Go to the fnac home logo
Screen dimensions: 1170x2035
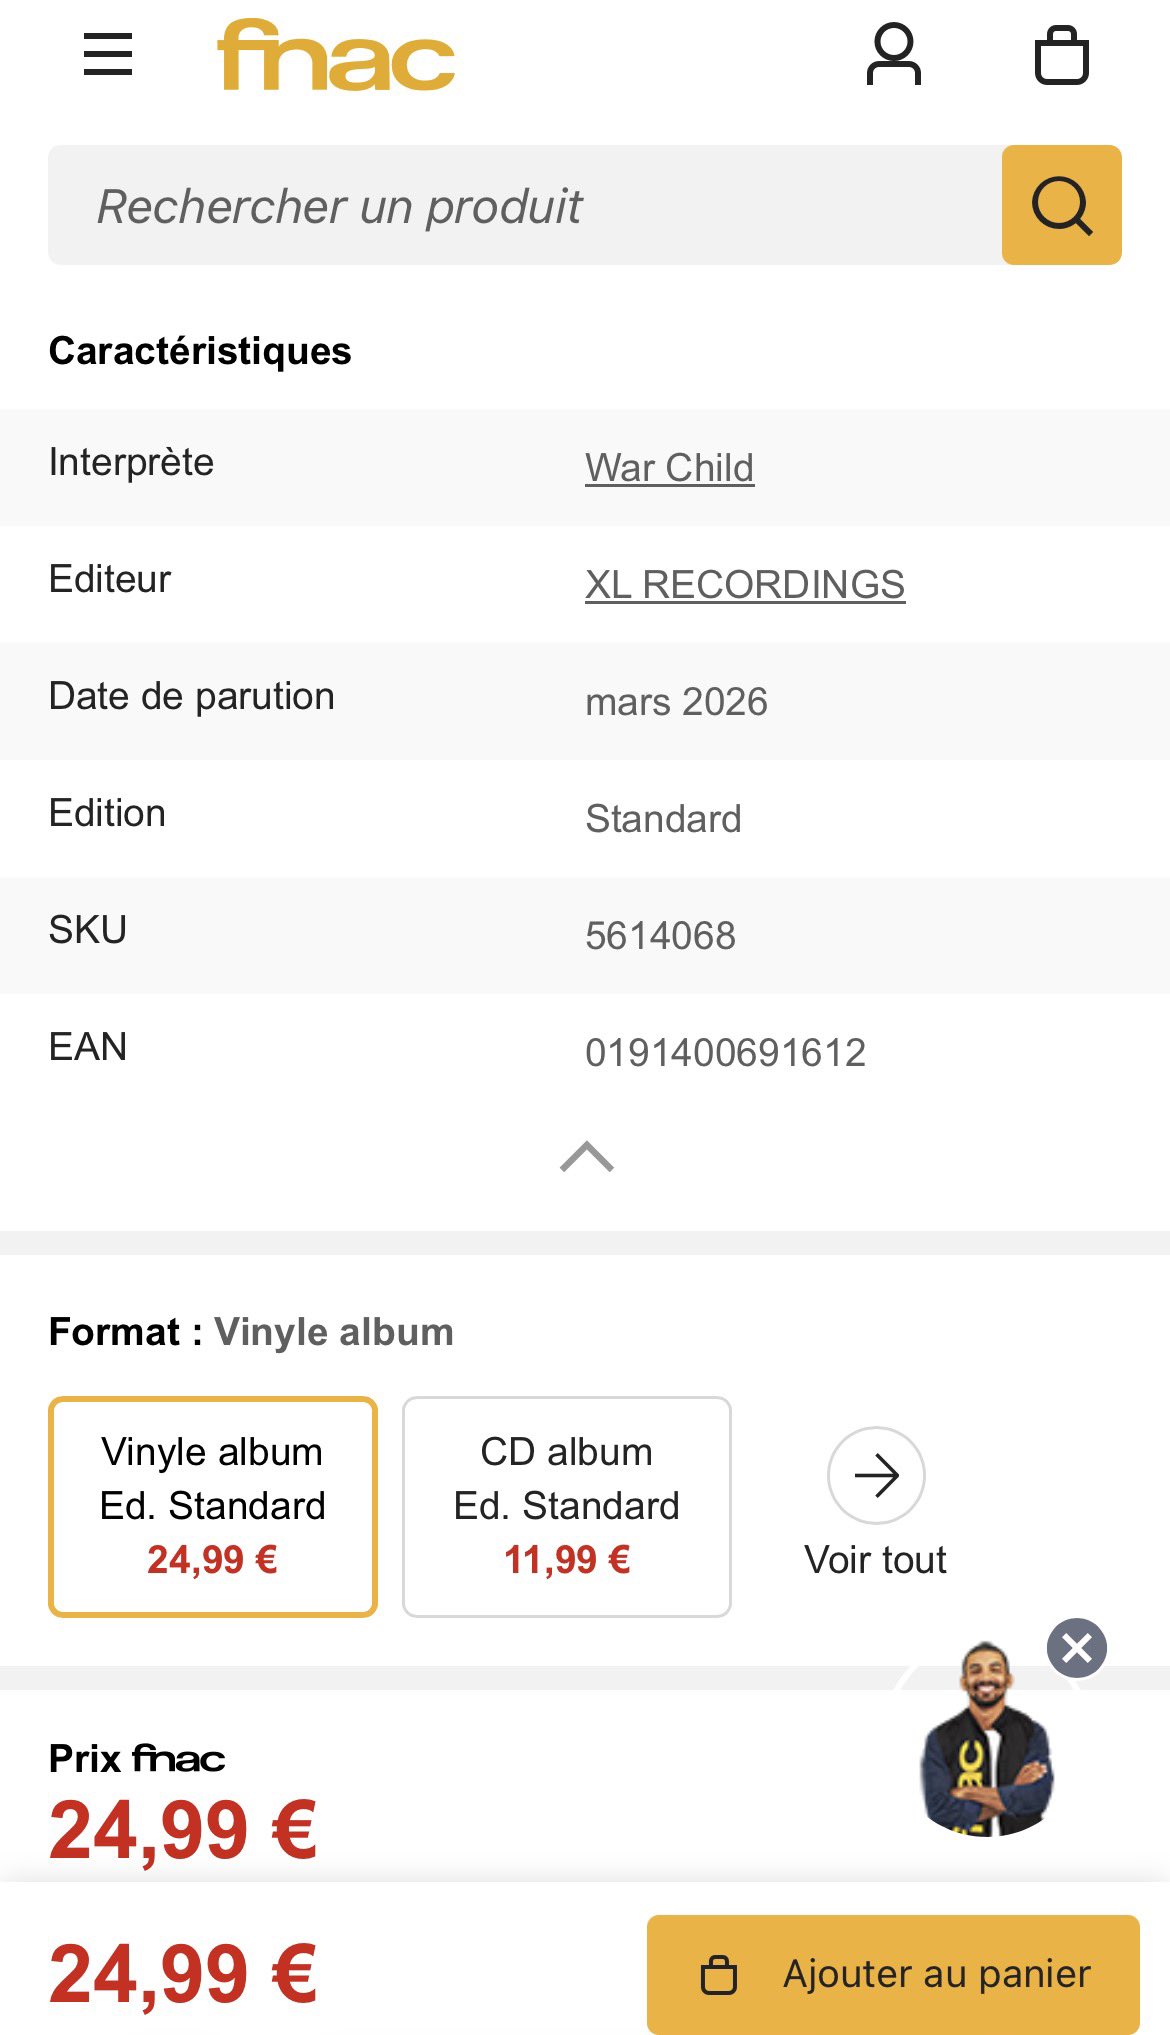(x=336, y=56)
